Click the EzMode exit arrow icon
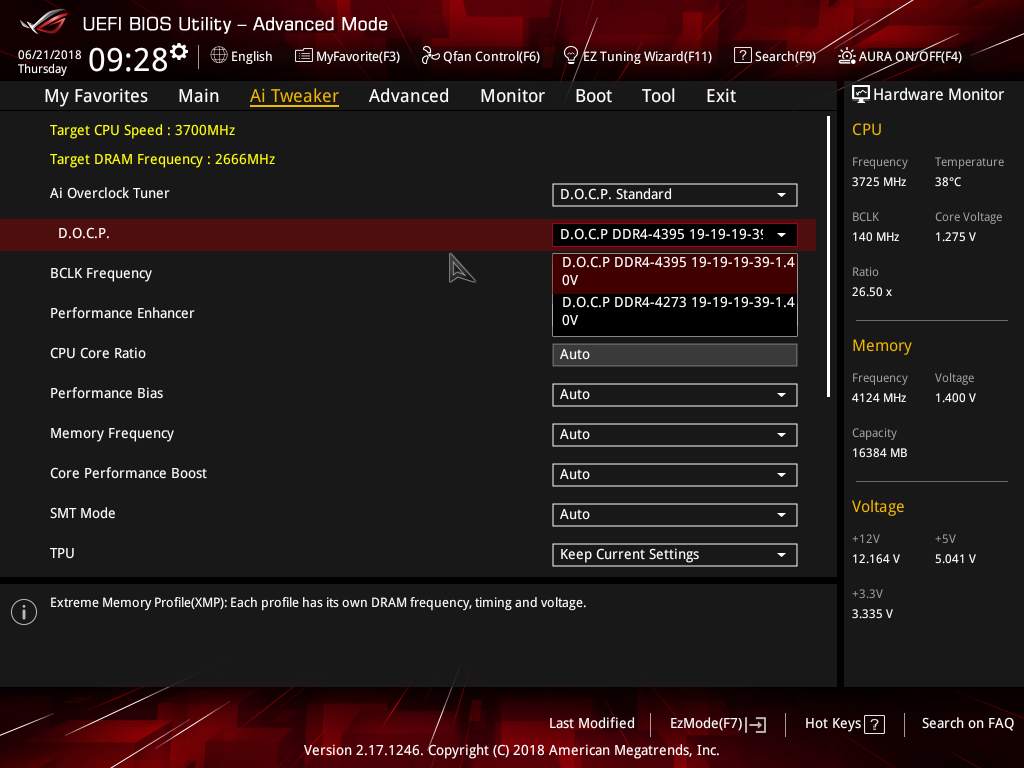 [756, 724]
